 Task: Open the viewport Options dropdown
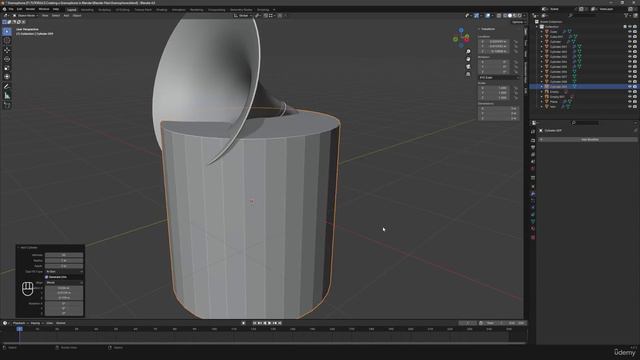point(518,22)
